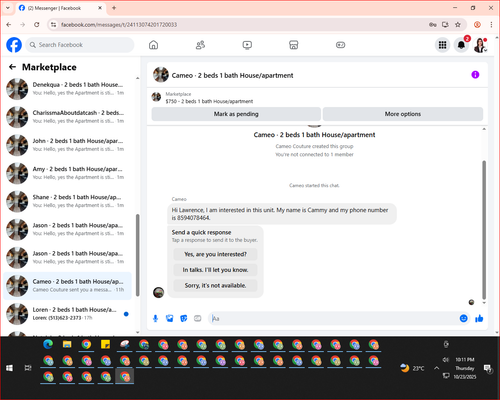Screen dimensions: 500x400
Task: Open a new tab with the plus button
Action: (x=114, y=8)
